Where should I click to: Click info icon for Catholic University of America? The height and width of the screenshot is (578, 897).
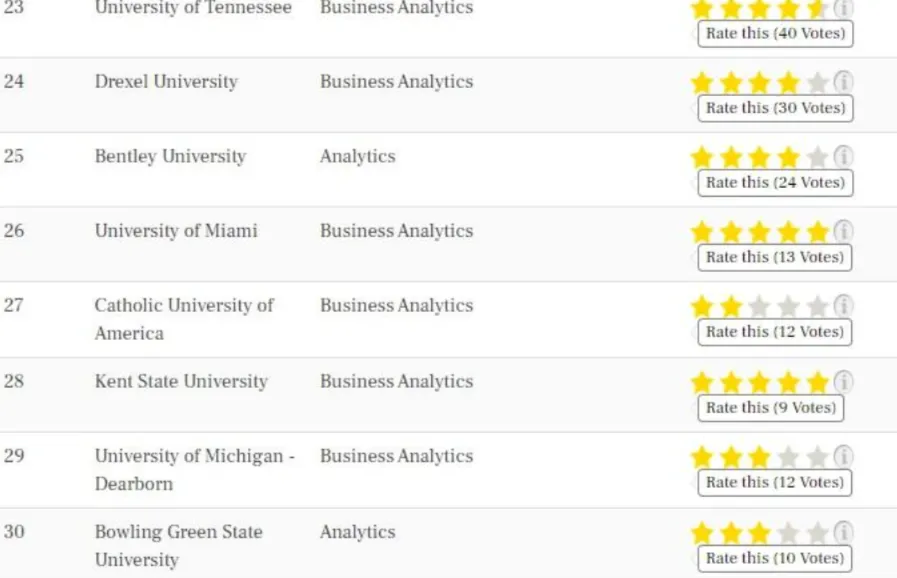click(x=844, y=306)
